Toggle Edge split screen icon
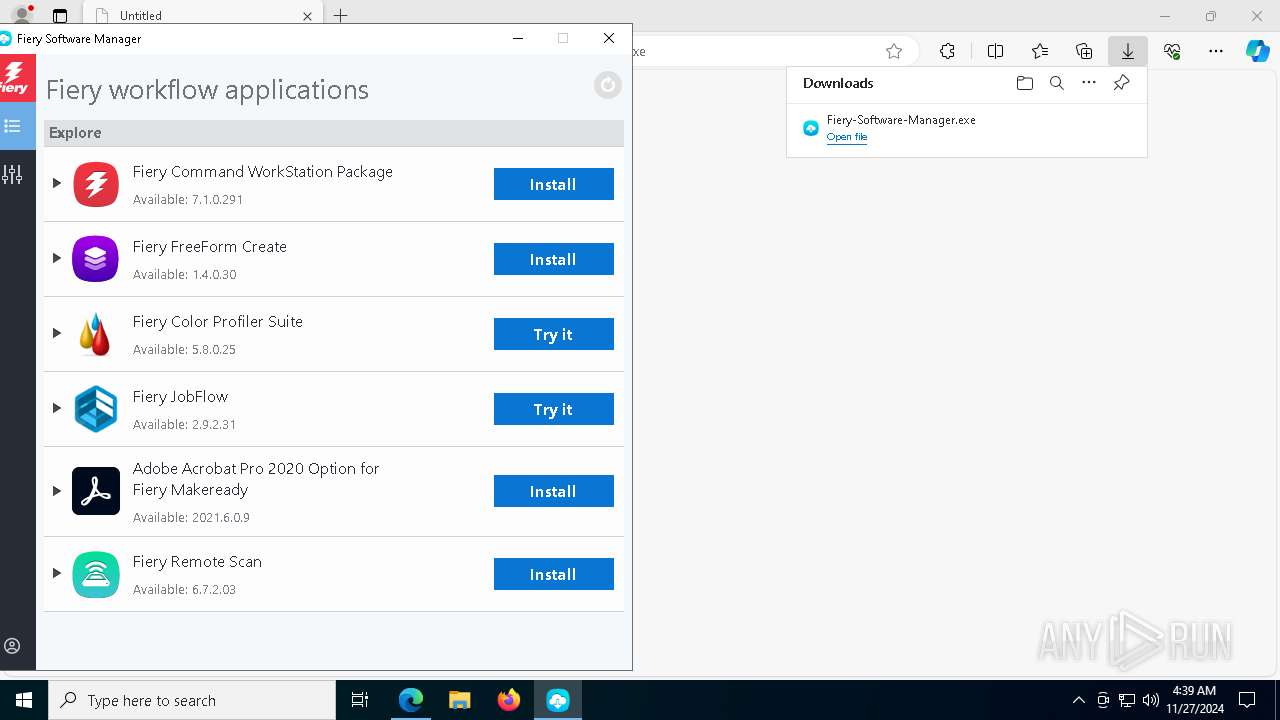This screenshot has width=1280, height=720. coord(995,51)
